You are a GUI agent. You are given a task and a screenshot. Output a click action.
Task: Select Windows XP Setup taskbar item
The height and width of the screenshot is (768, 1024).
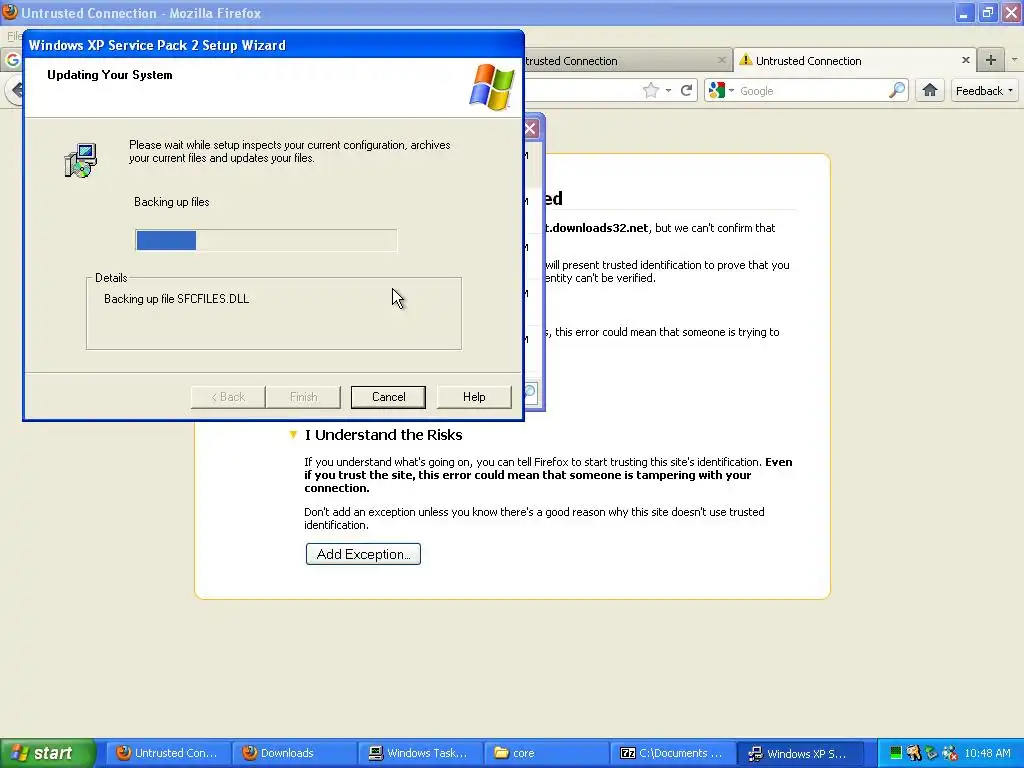click(x=799, y=753)
